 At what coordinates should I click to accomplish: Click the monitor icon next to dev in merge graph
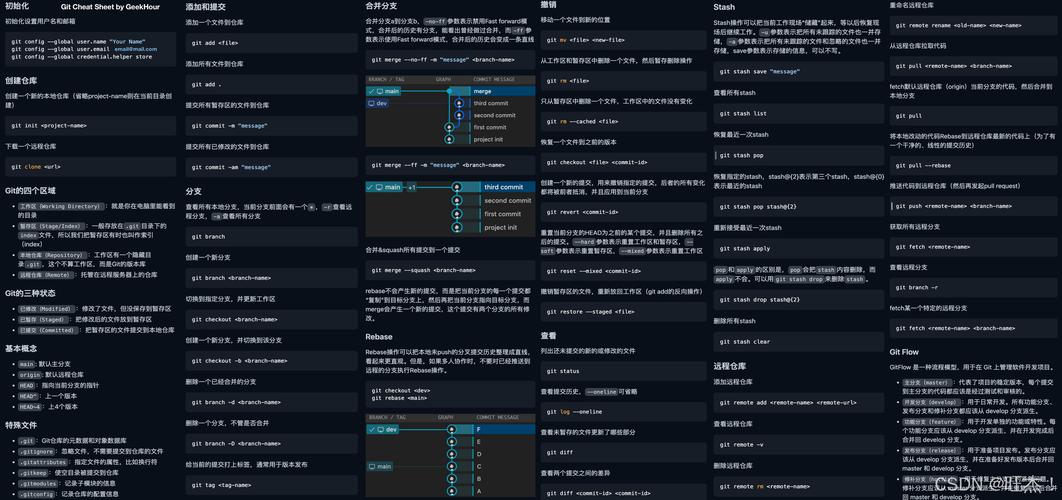(371, 104)
